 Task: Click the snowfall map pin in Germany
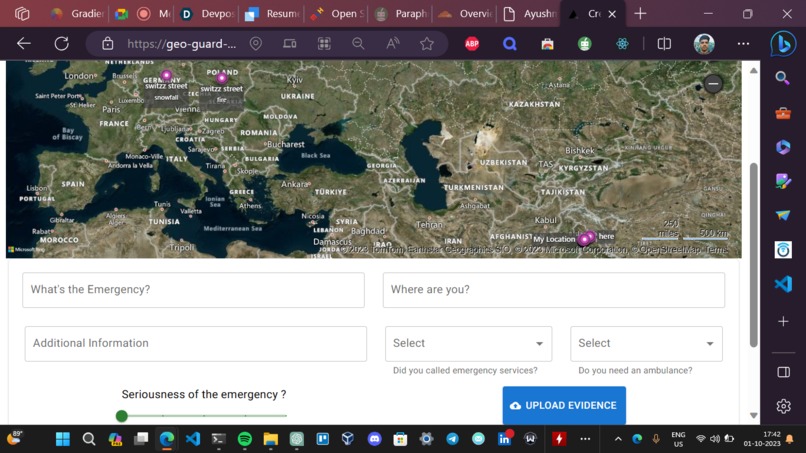[166, 76]
